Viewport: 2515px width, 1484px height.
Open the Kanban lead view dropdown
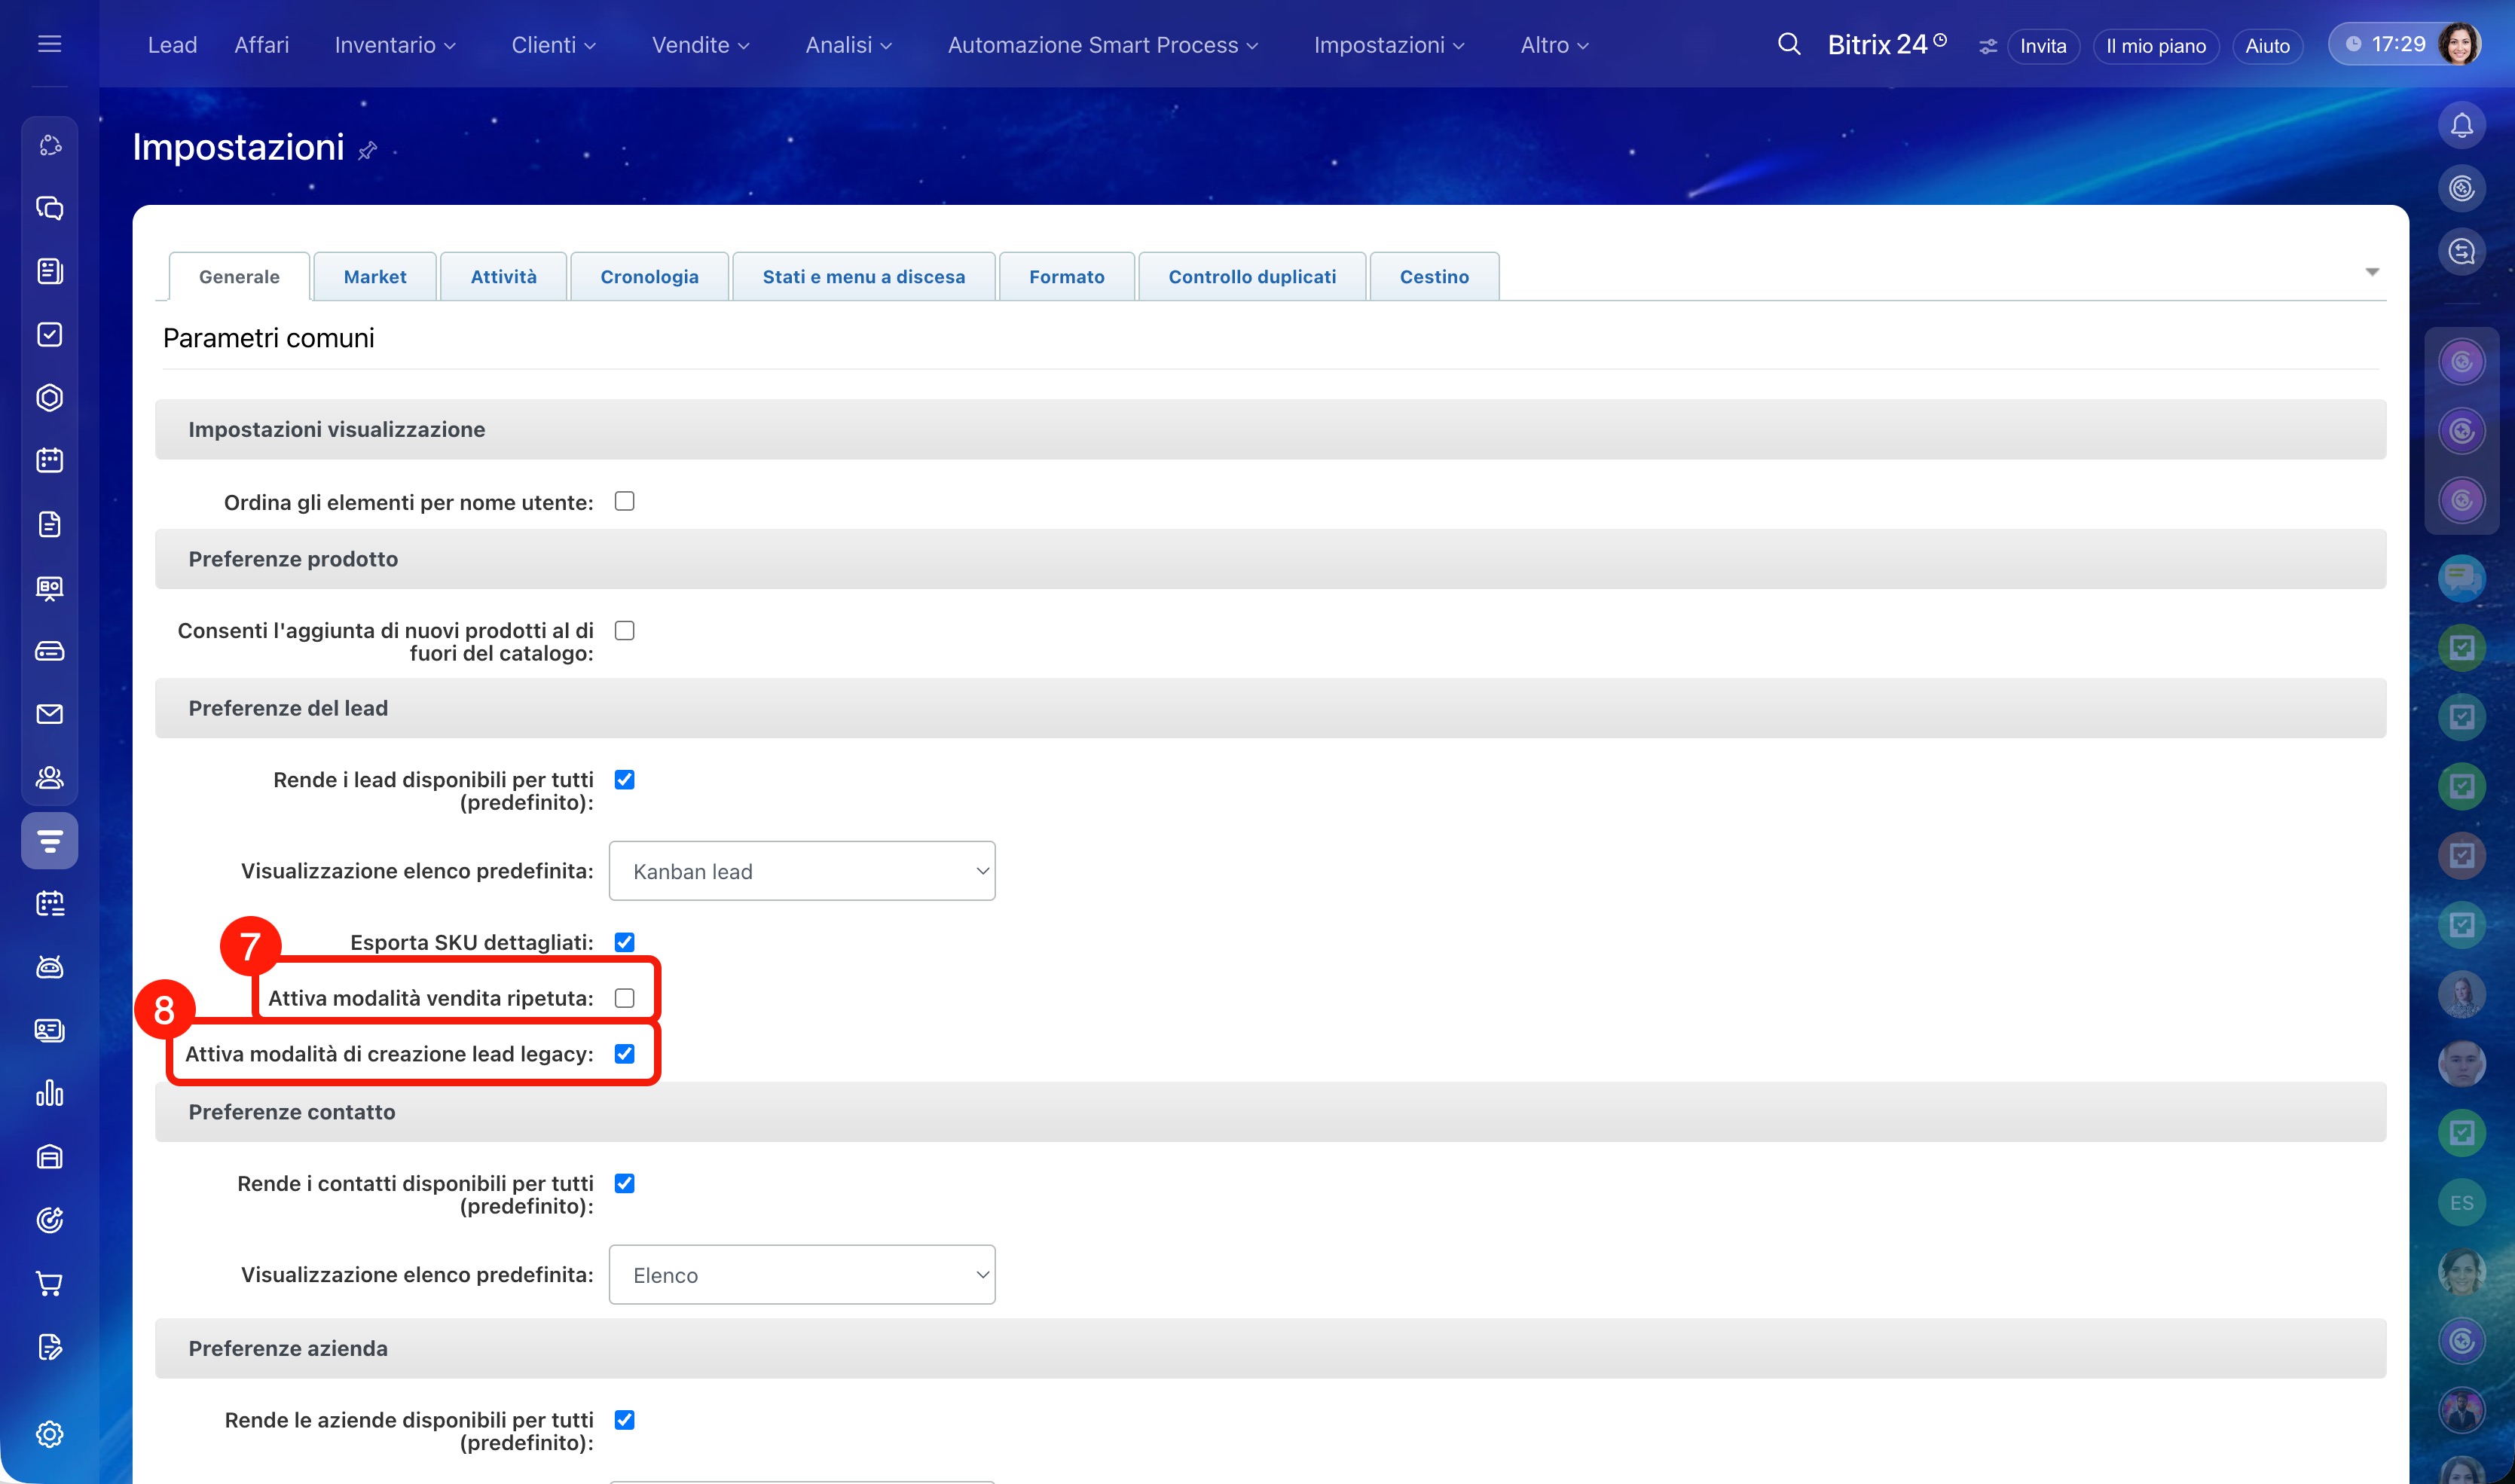[x=801, y=871]
